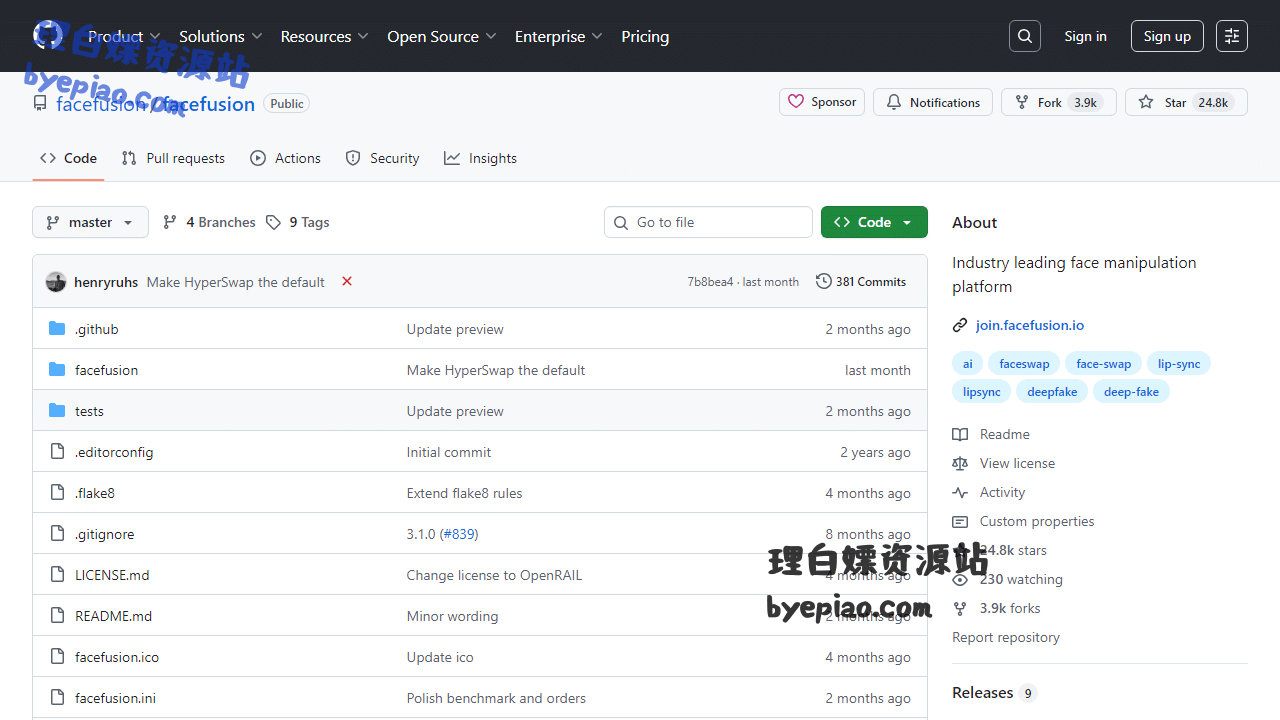The width and height of the screenshot is (1280, 720).
Task: Open the .editorconfig file name
Action: (x=114, y=452)
